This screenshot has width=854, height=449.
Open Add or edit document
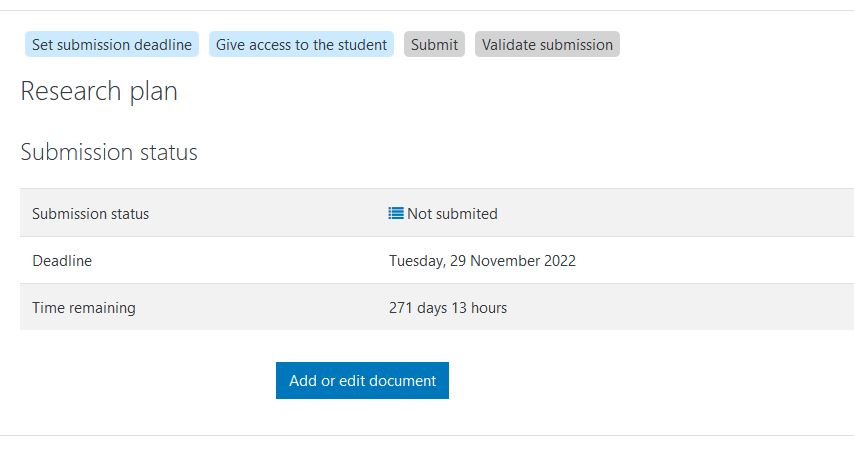(x=362, y=381)
